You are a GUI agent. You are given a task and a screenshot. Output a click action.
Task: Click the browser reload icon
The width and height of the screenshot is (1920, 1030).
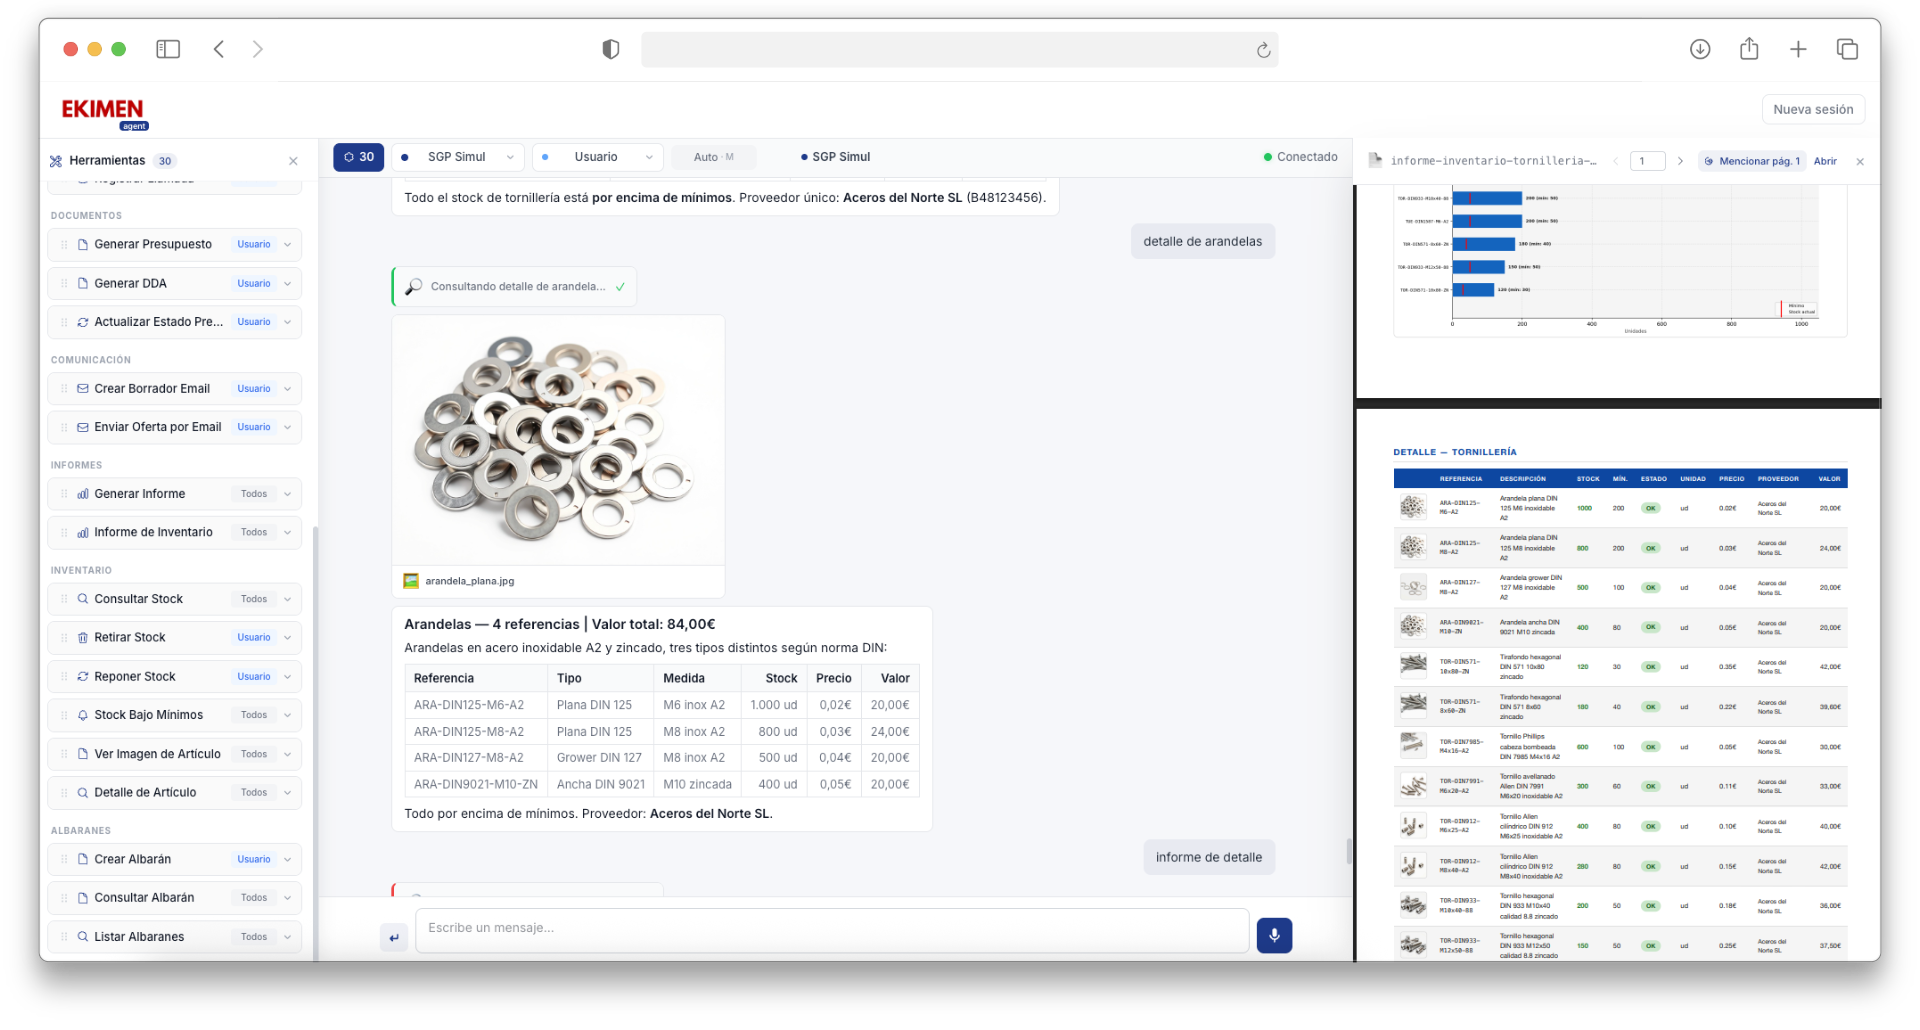1263,50
